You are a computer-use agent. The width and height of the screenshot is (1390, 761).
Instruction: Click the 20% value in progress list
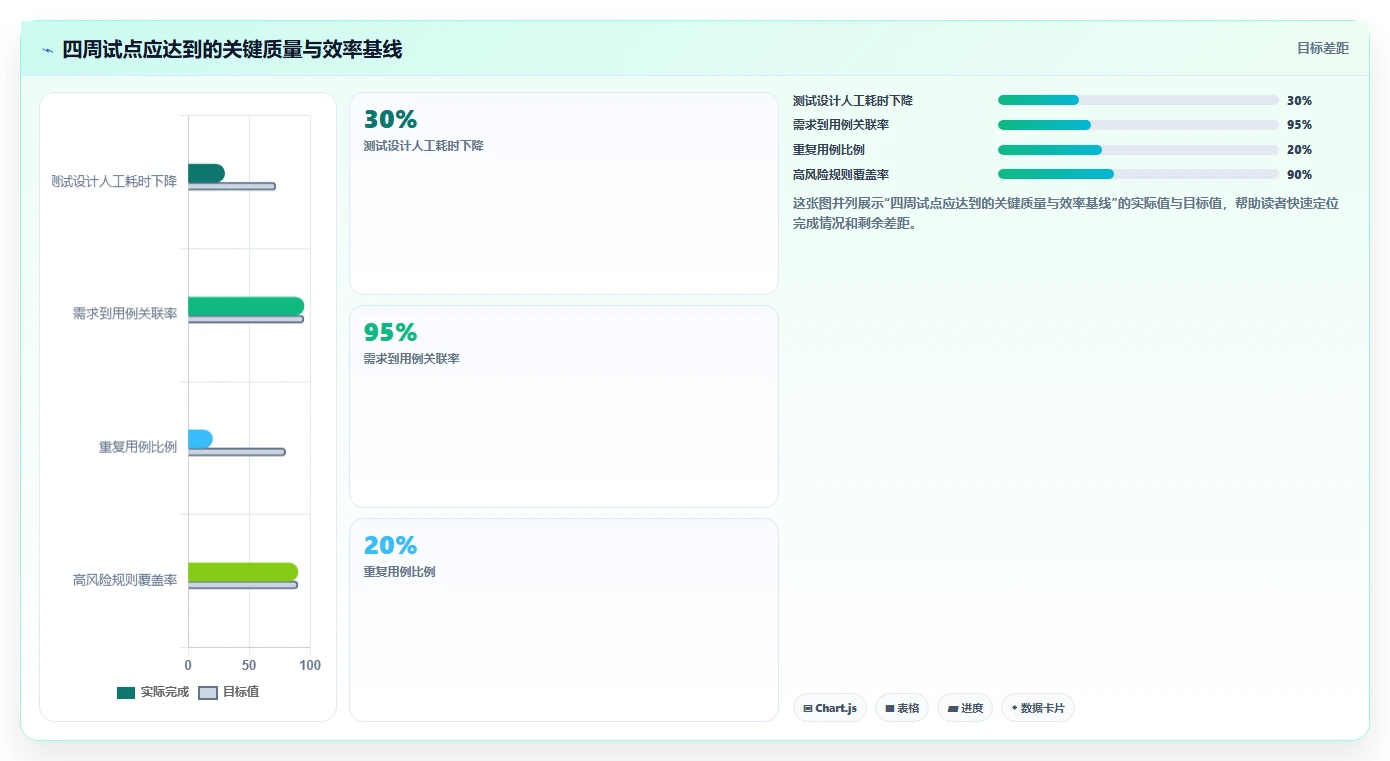pyautogui.click(x=1299, y=150)
